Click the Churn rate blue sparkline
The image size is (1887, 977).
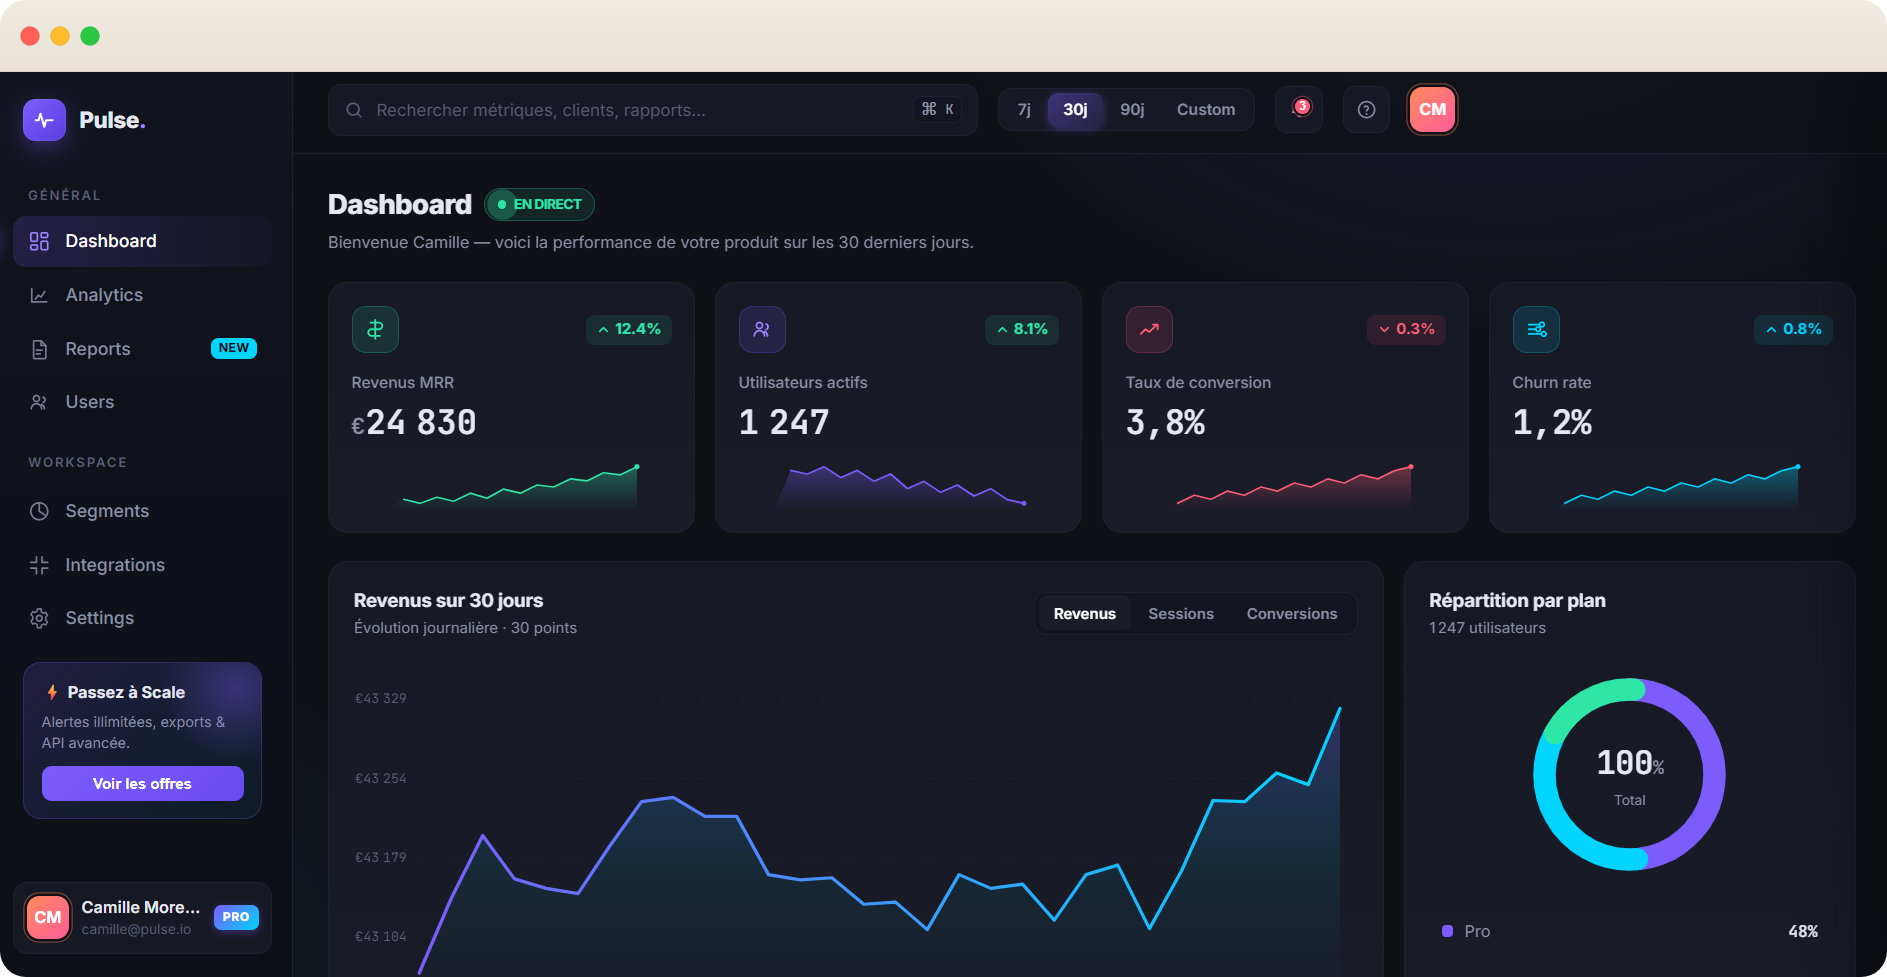(1681, 485)
